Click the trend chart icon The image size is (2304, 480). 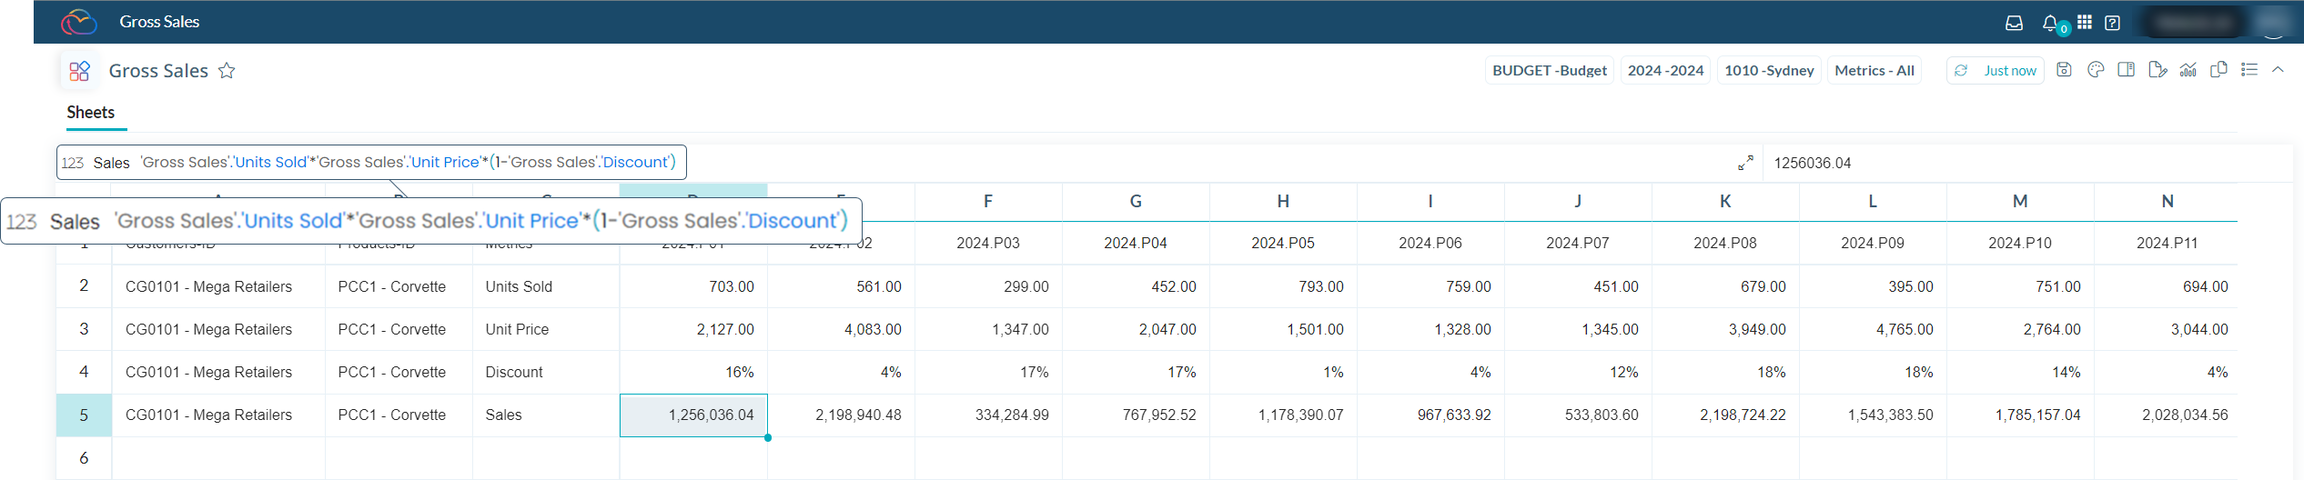(x=2188, y=70)
